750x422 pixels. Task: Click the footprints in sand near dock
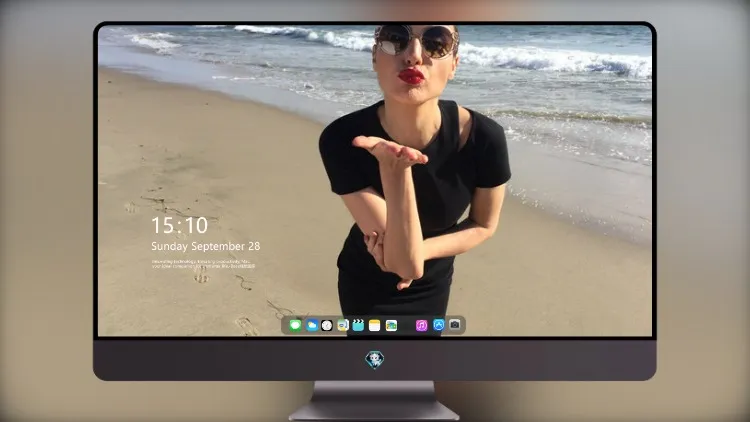click(247, 326)
